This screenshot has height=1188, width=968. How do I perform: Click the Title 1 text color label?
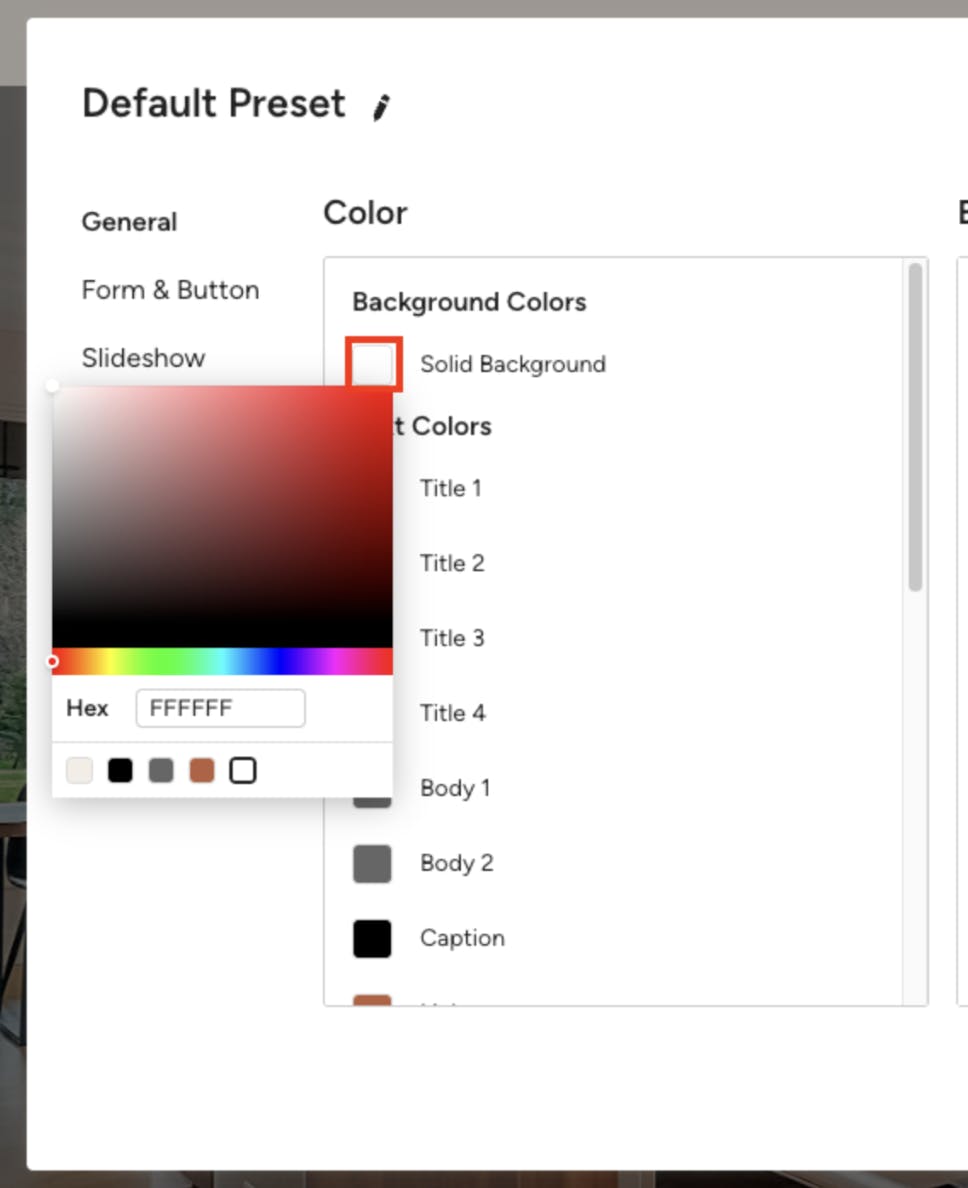point(450,488)
